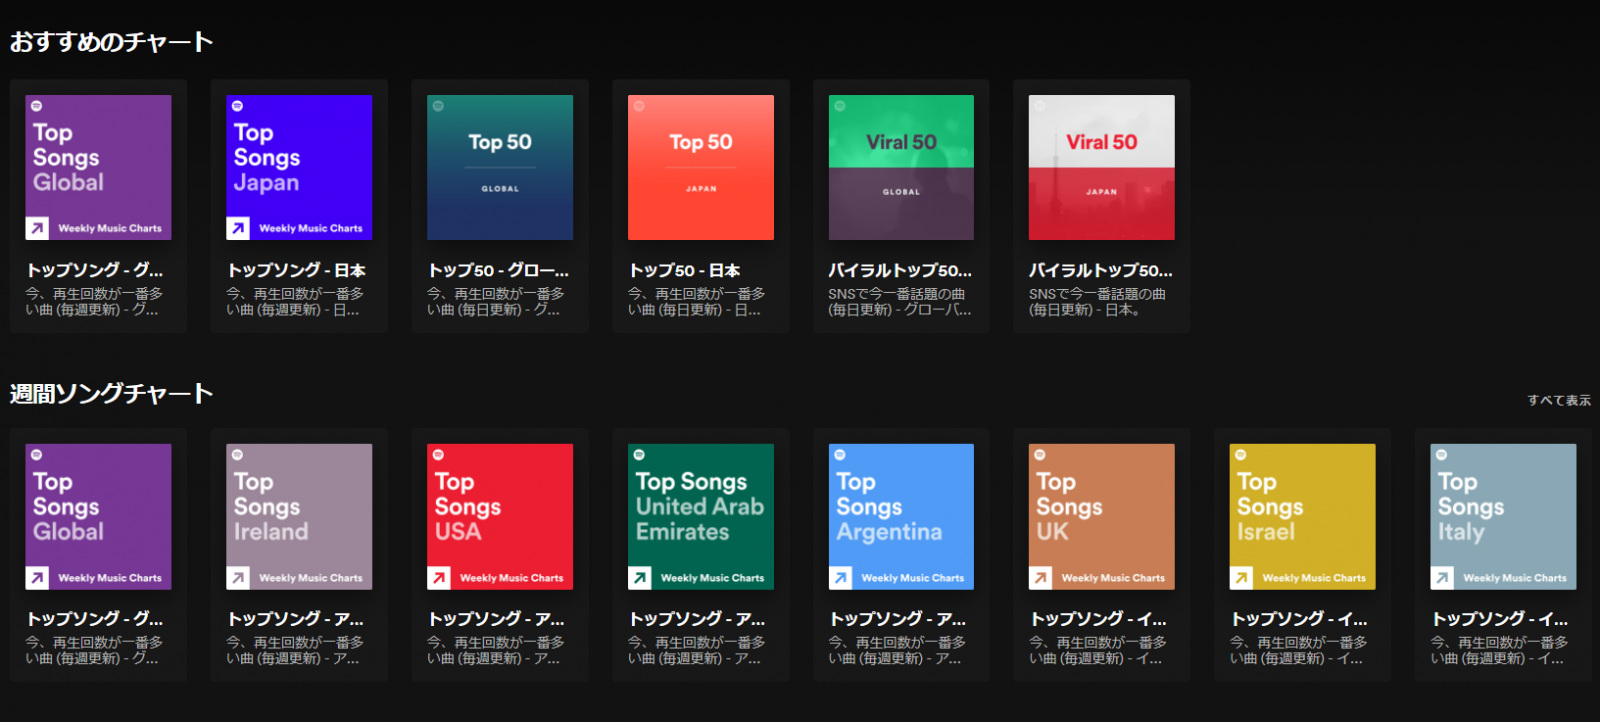Click description under トップソング - 日本 title
The width and height of the screenshot is (1600, 722).
click(295, 302)
